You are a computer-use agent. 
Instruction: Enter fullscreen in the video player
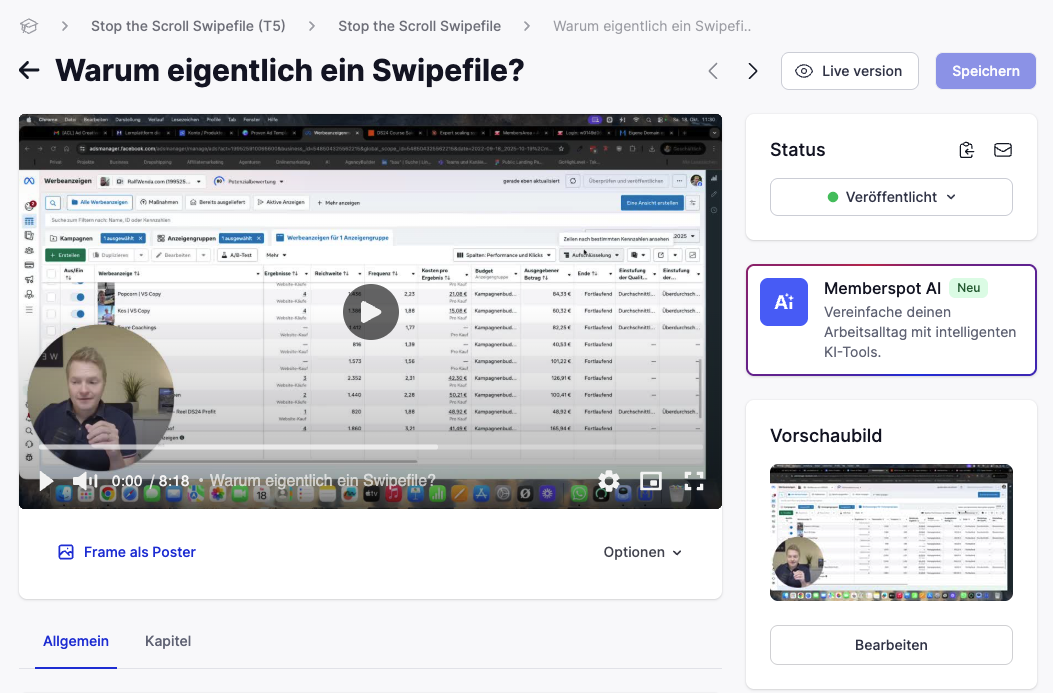tap(694, 481)
